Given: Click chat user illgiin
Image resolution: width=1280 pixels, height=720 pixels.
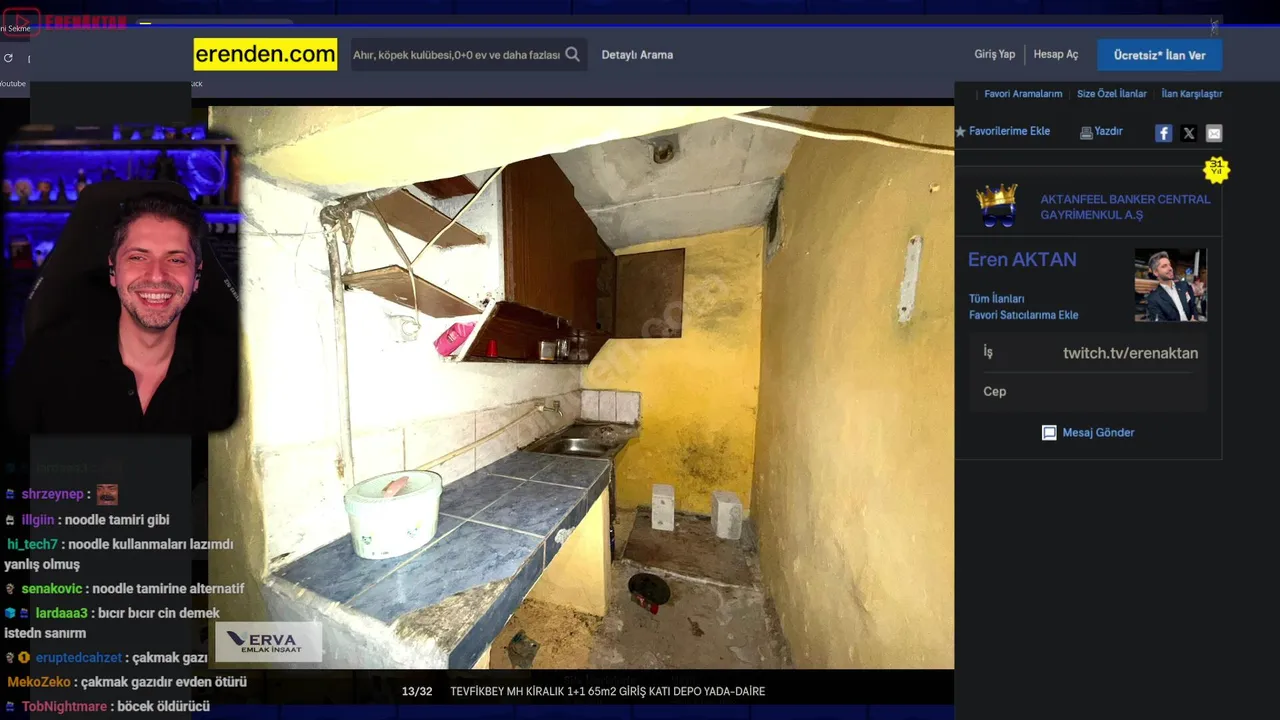Looking at the screenshot, I should coord(38,520).
